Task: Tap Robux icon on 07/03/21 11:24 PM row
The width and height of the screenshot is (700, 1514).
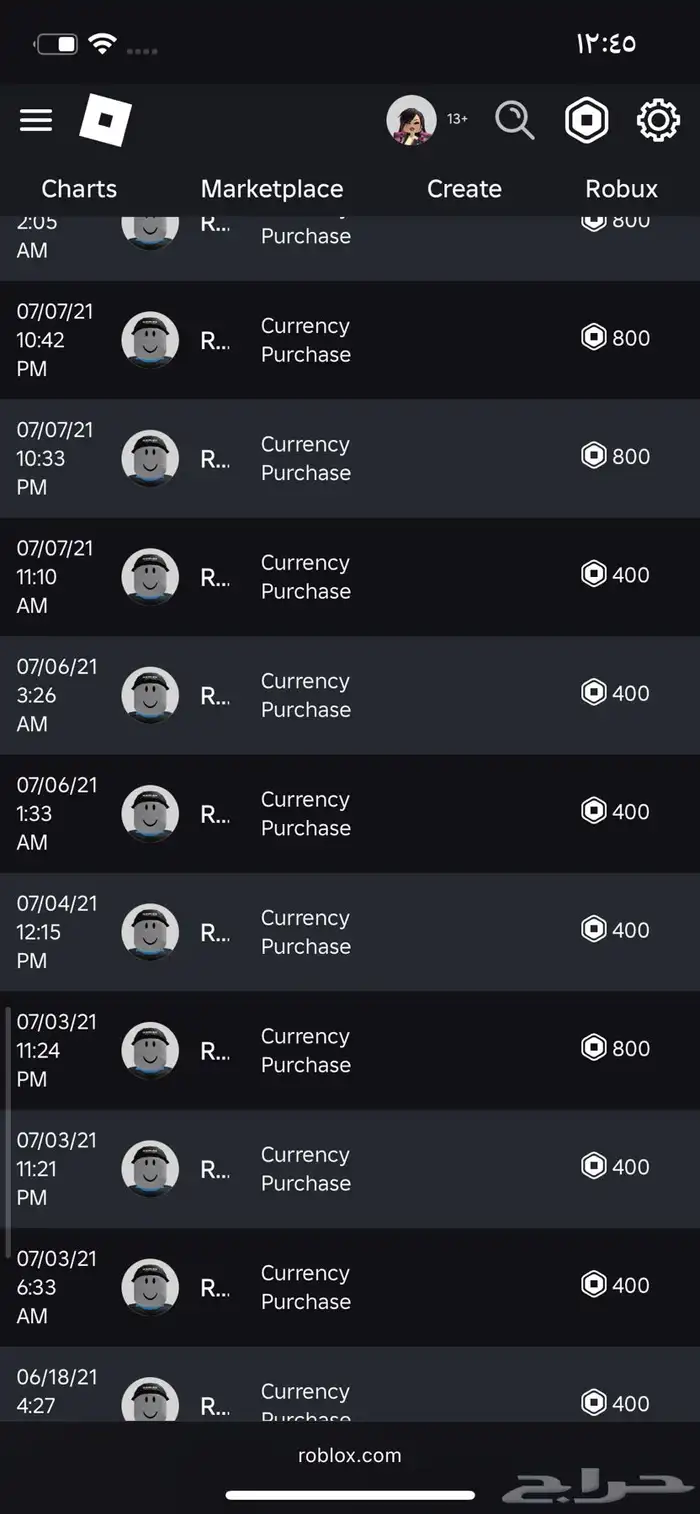Action: pyautogui.click(x=594, y=1048)
